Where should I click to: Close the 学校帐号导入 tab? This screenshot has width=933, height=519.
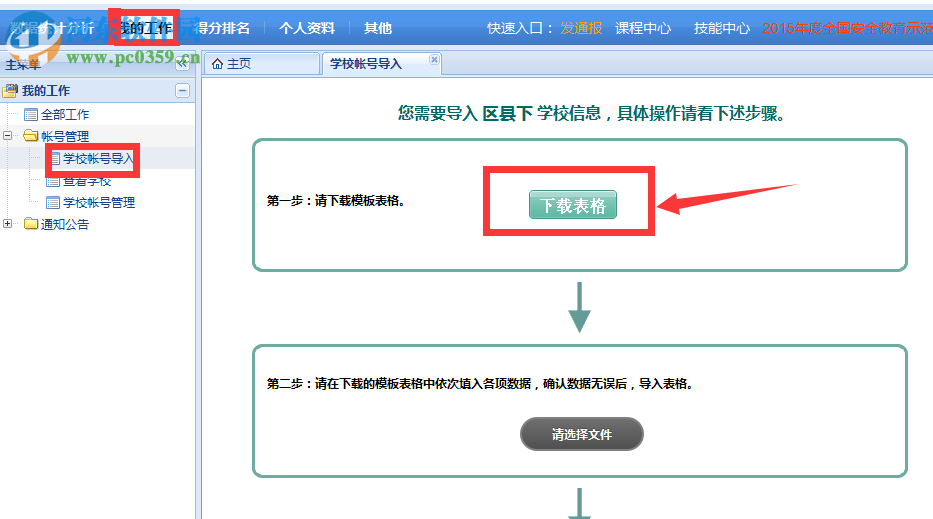434,59
